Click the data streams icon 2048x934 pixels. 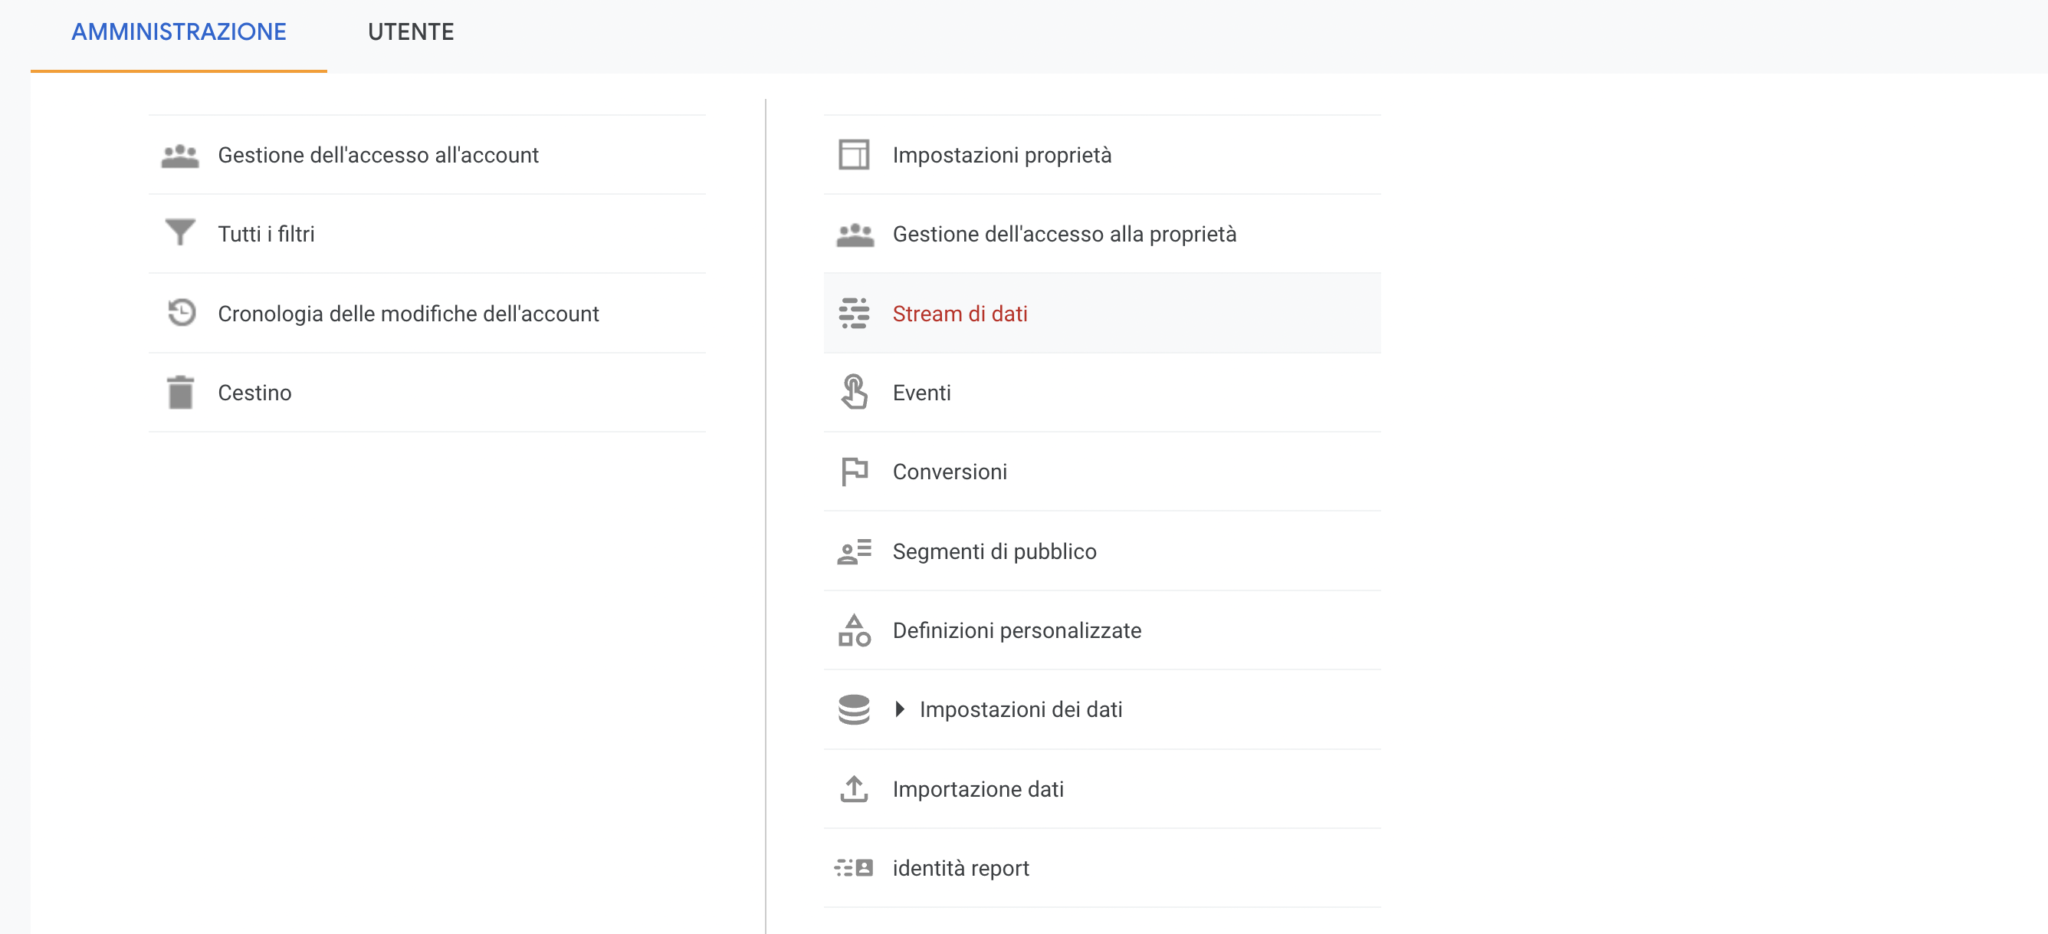(x=854, y=313)
